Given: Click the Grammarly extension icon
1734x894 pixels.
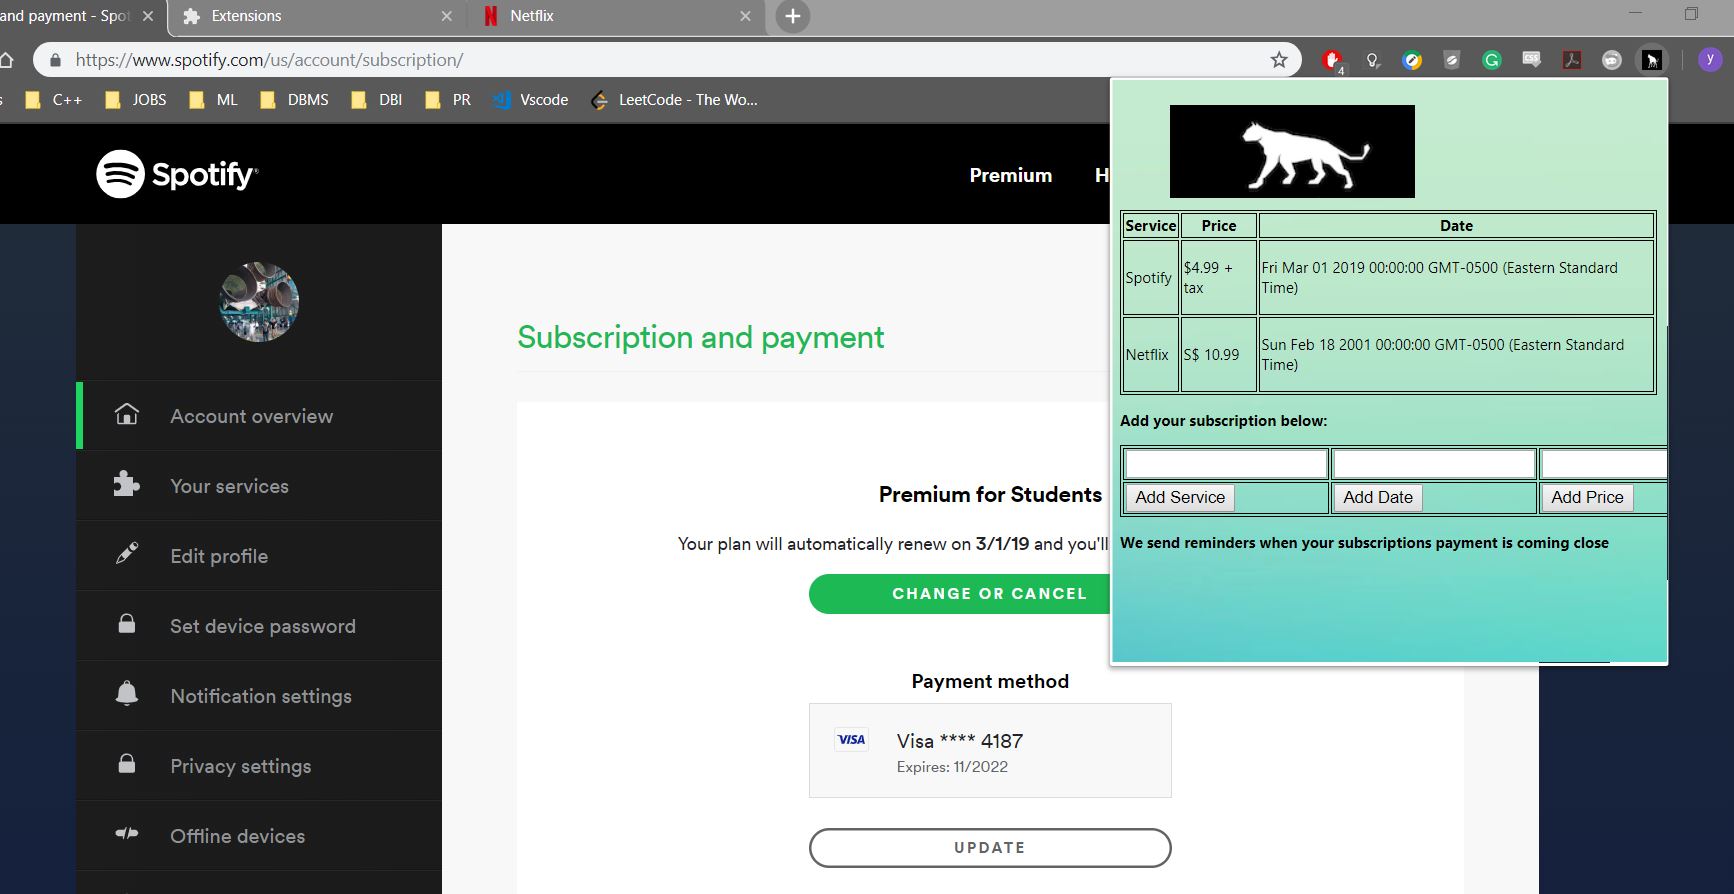Looking at the screenshot, I should (1492, 60).
